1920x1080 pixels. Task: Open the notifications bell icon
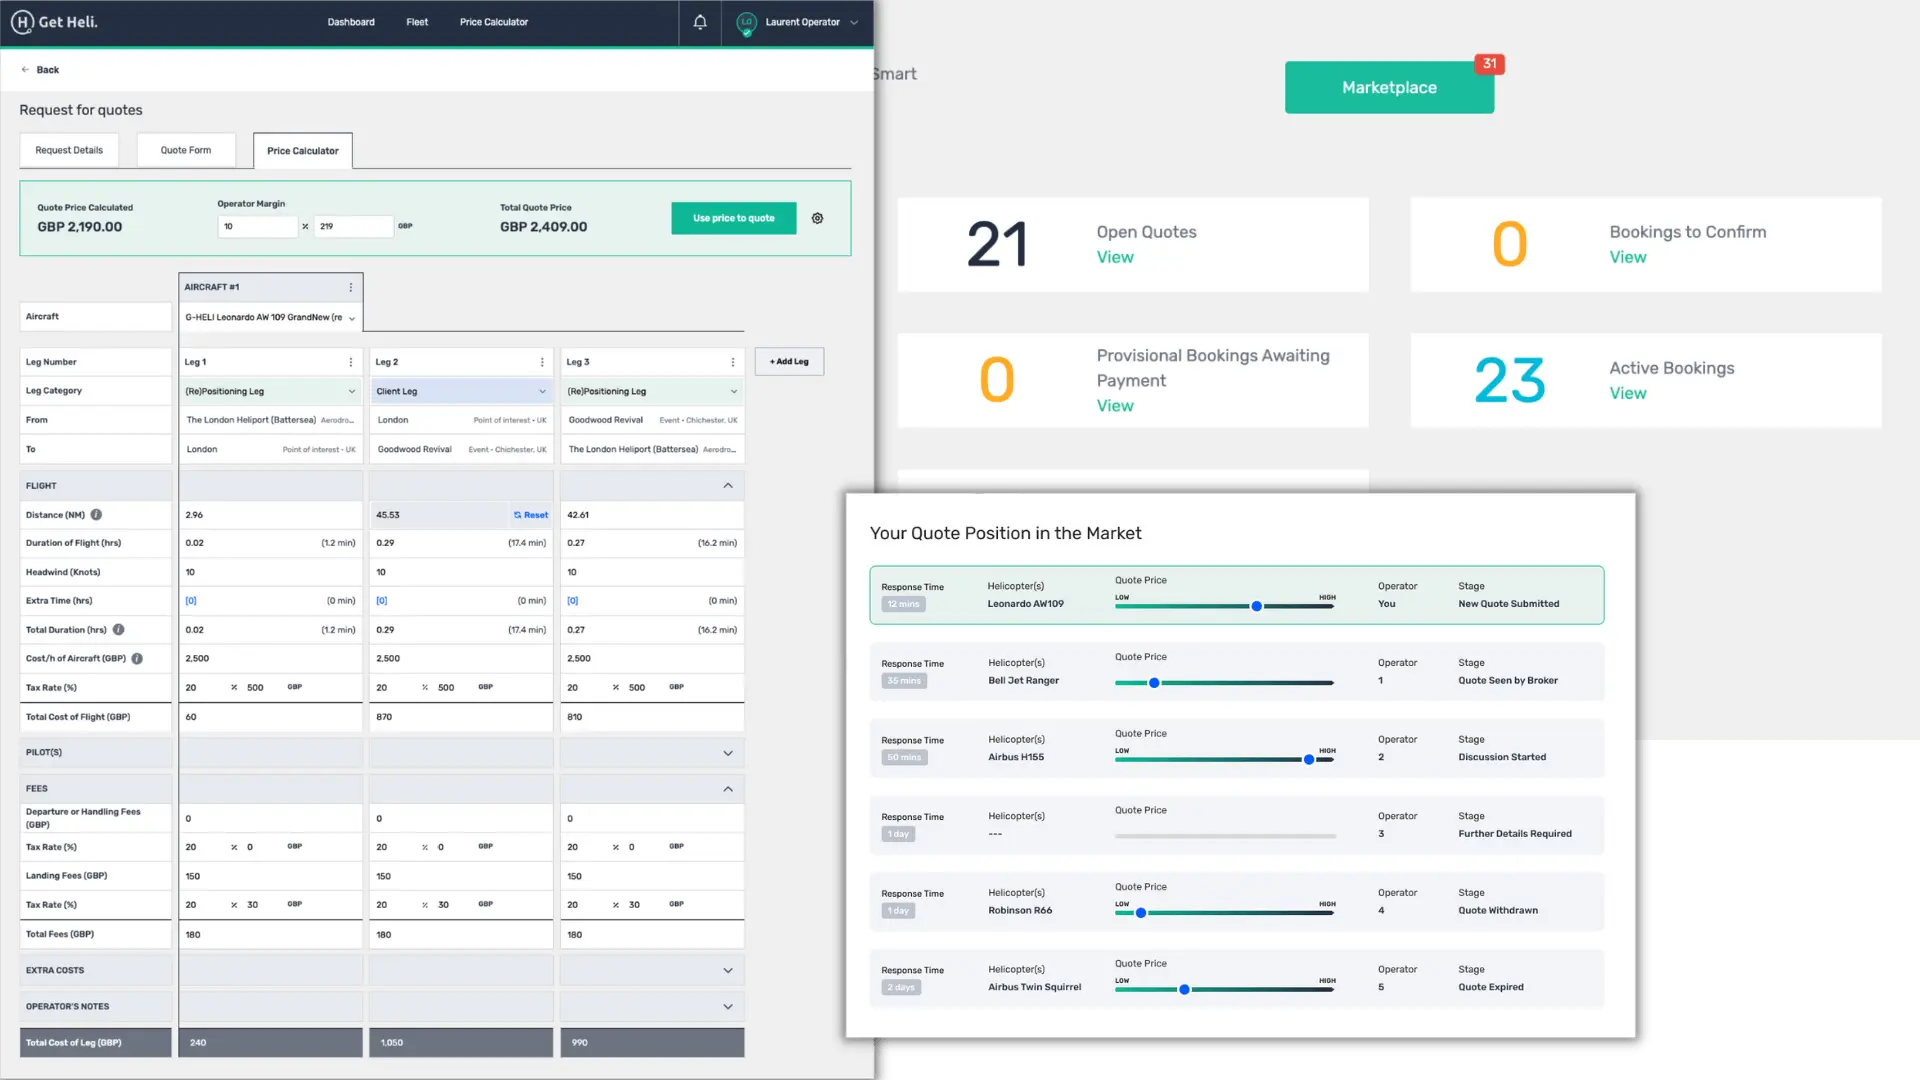click(x=700, y=22)
